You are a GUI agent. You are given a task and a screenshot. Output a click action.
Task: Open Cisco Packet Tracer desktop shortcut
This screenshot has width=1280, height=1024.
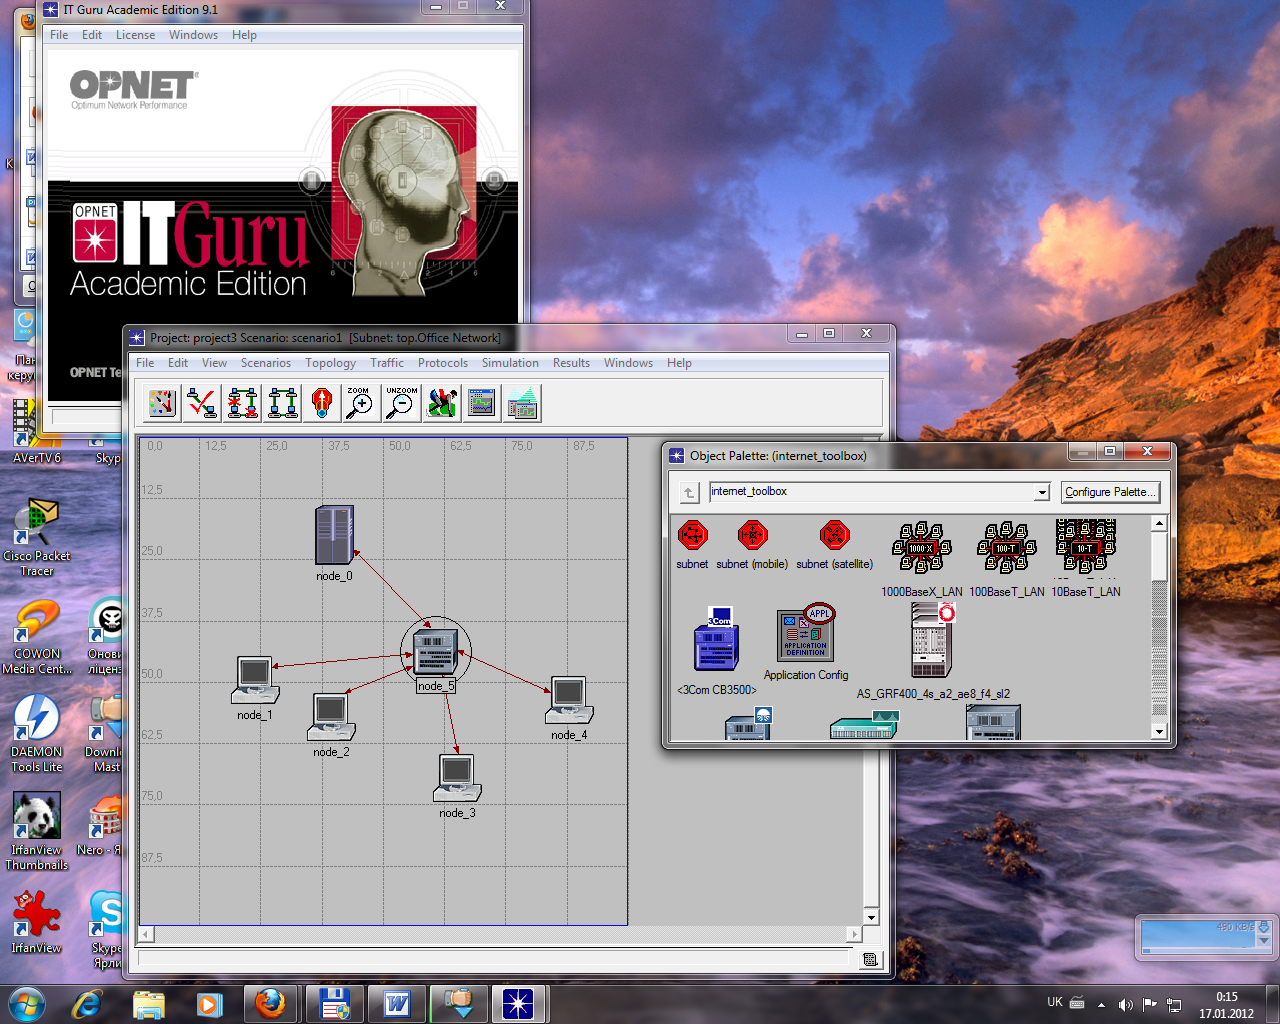tap(37, 538)
